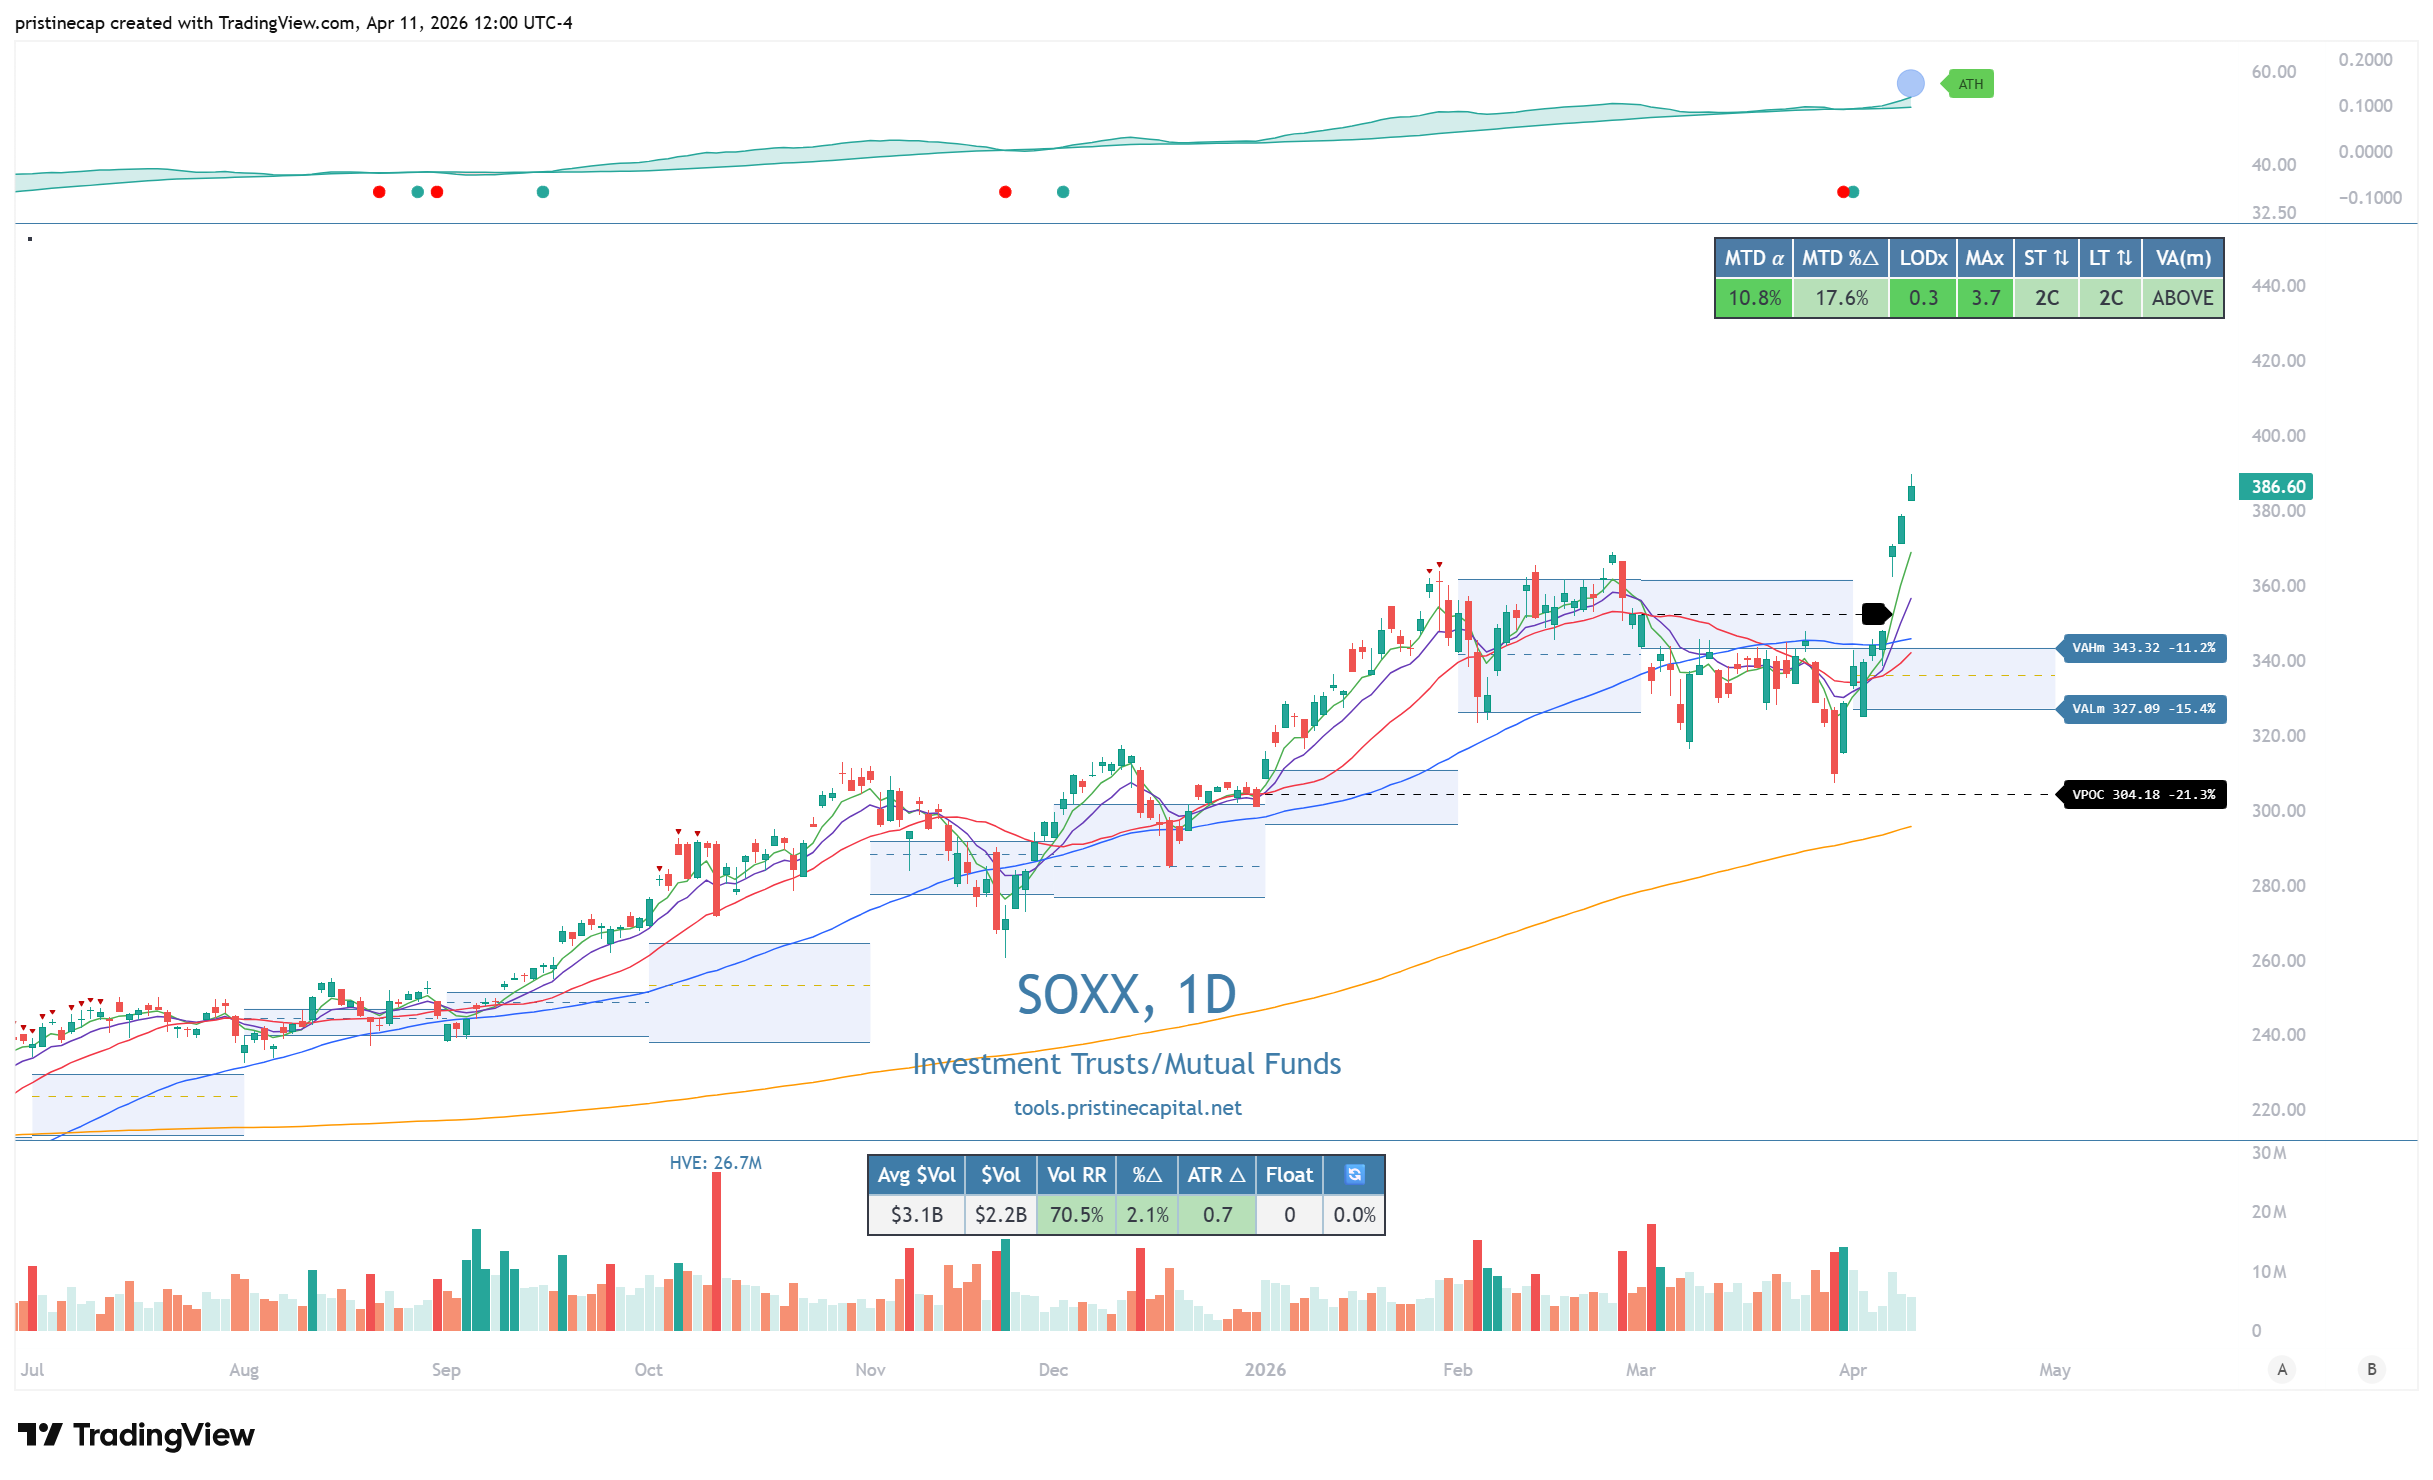Click the VALm 327.09 label tag
Screen dimensions: 2433x1480
[x=2142, y=709]
